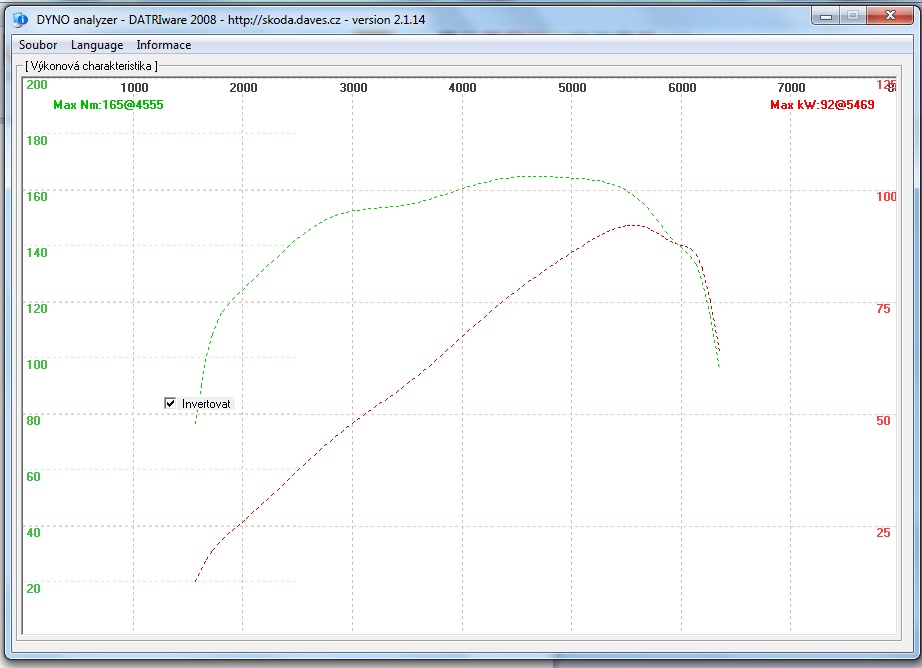Click the red 25 power axis label
922x668 pixels.
point(883,533)
